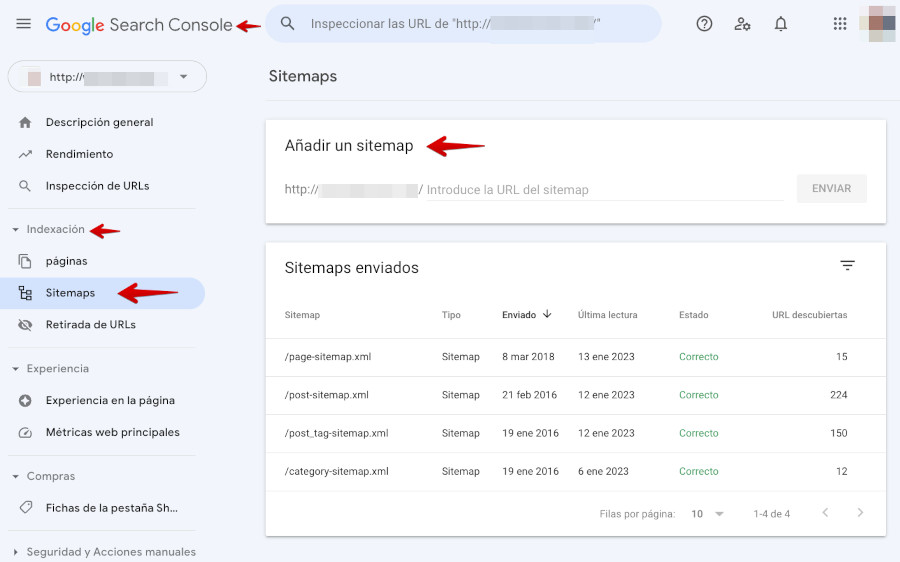This screenshot has width=900, height=562.
Task: Collapse the Indexación section
Action: pos(15,230)
